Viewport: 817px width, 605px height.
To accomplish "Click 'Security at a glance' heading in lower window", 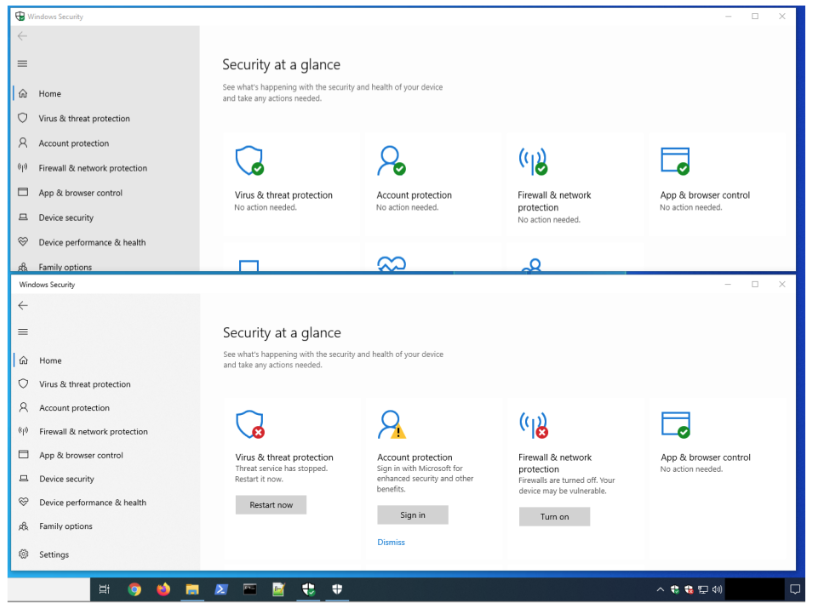I will point(282,333).
